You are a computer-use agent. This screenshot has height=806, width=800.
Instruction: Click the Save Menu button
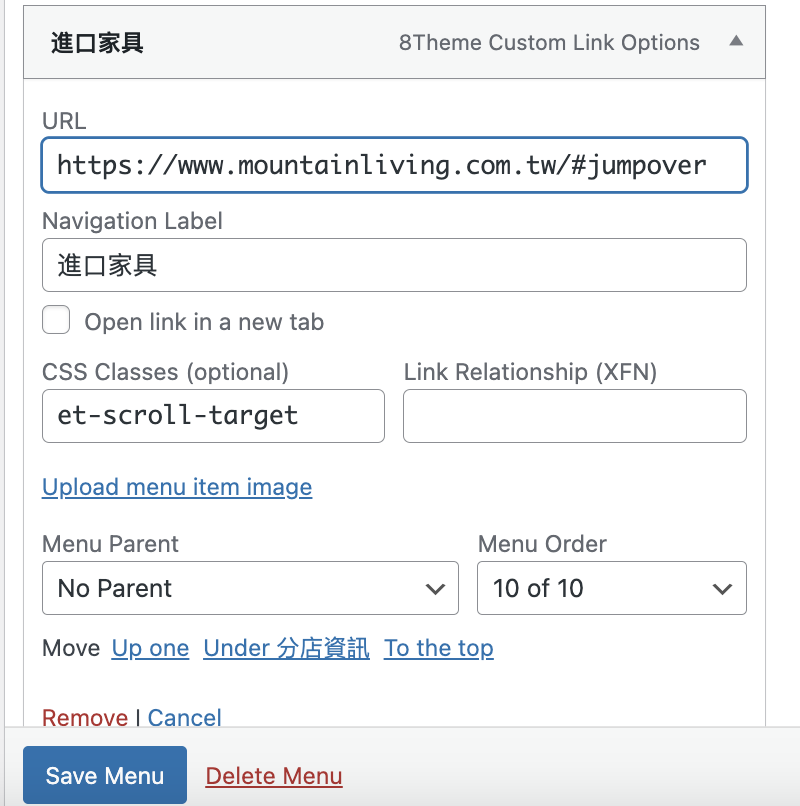(x=105, y=775)
